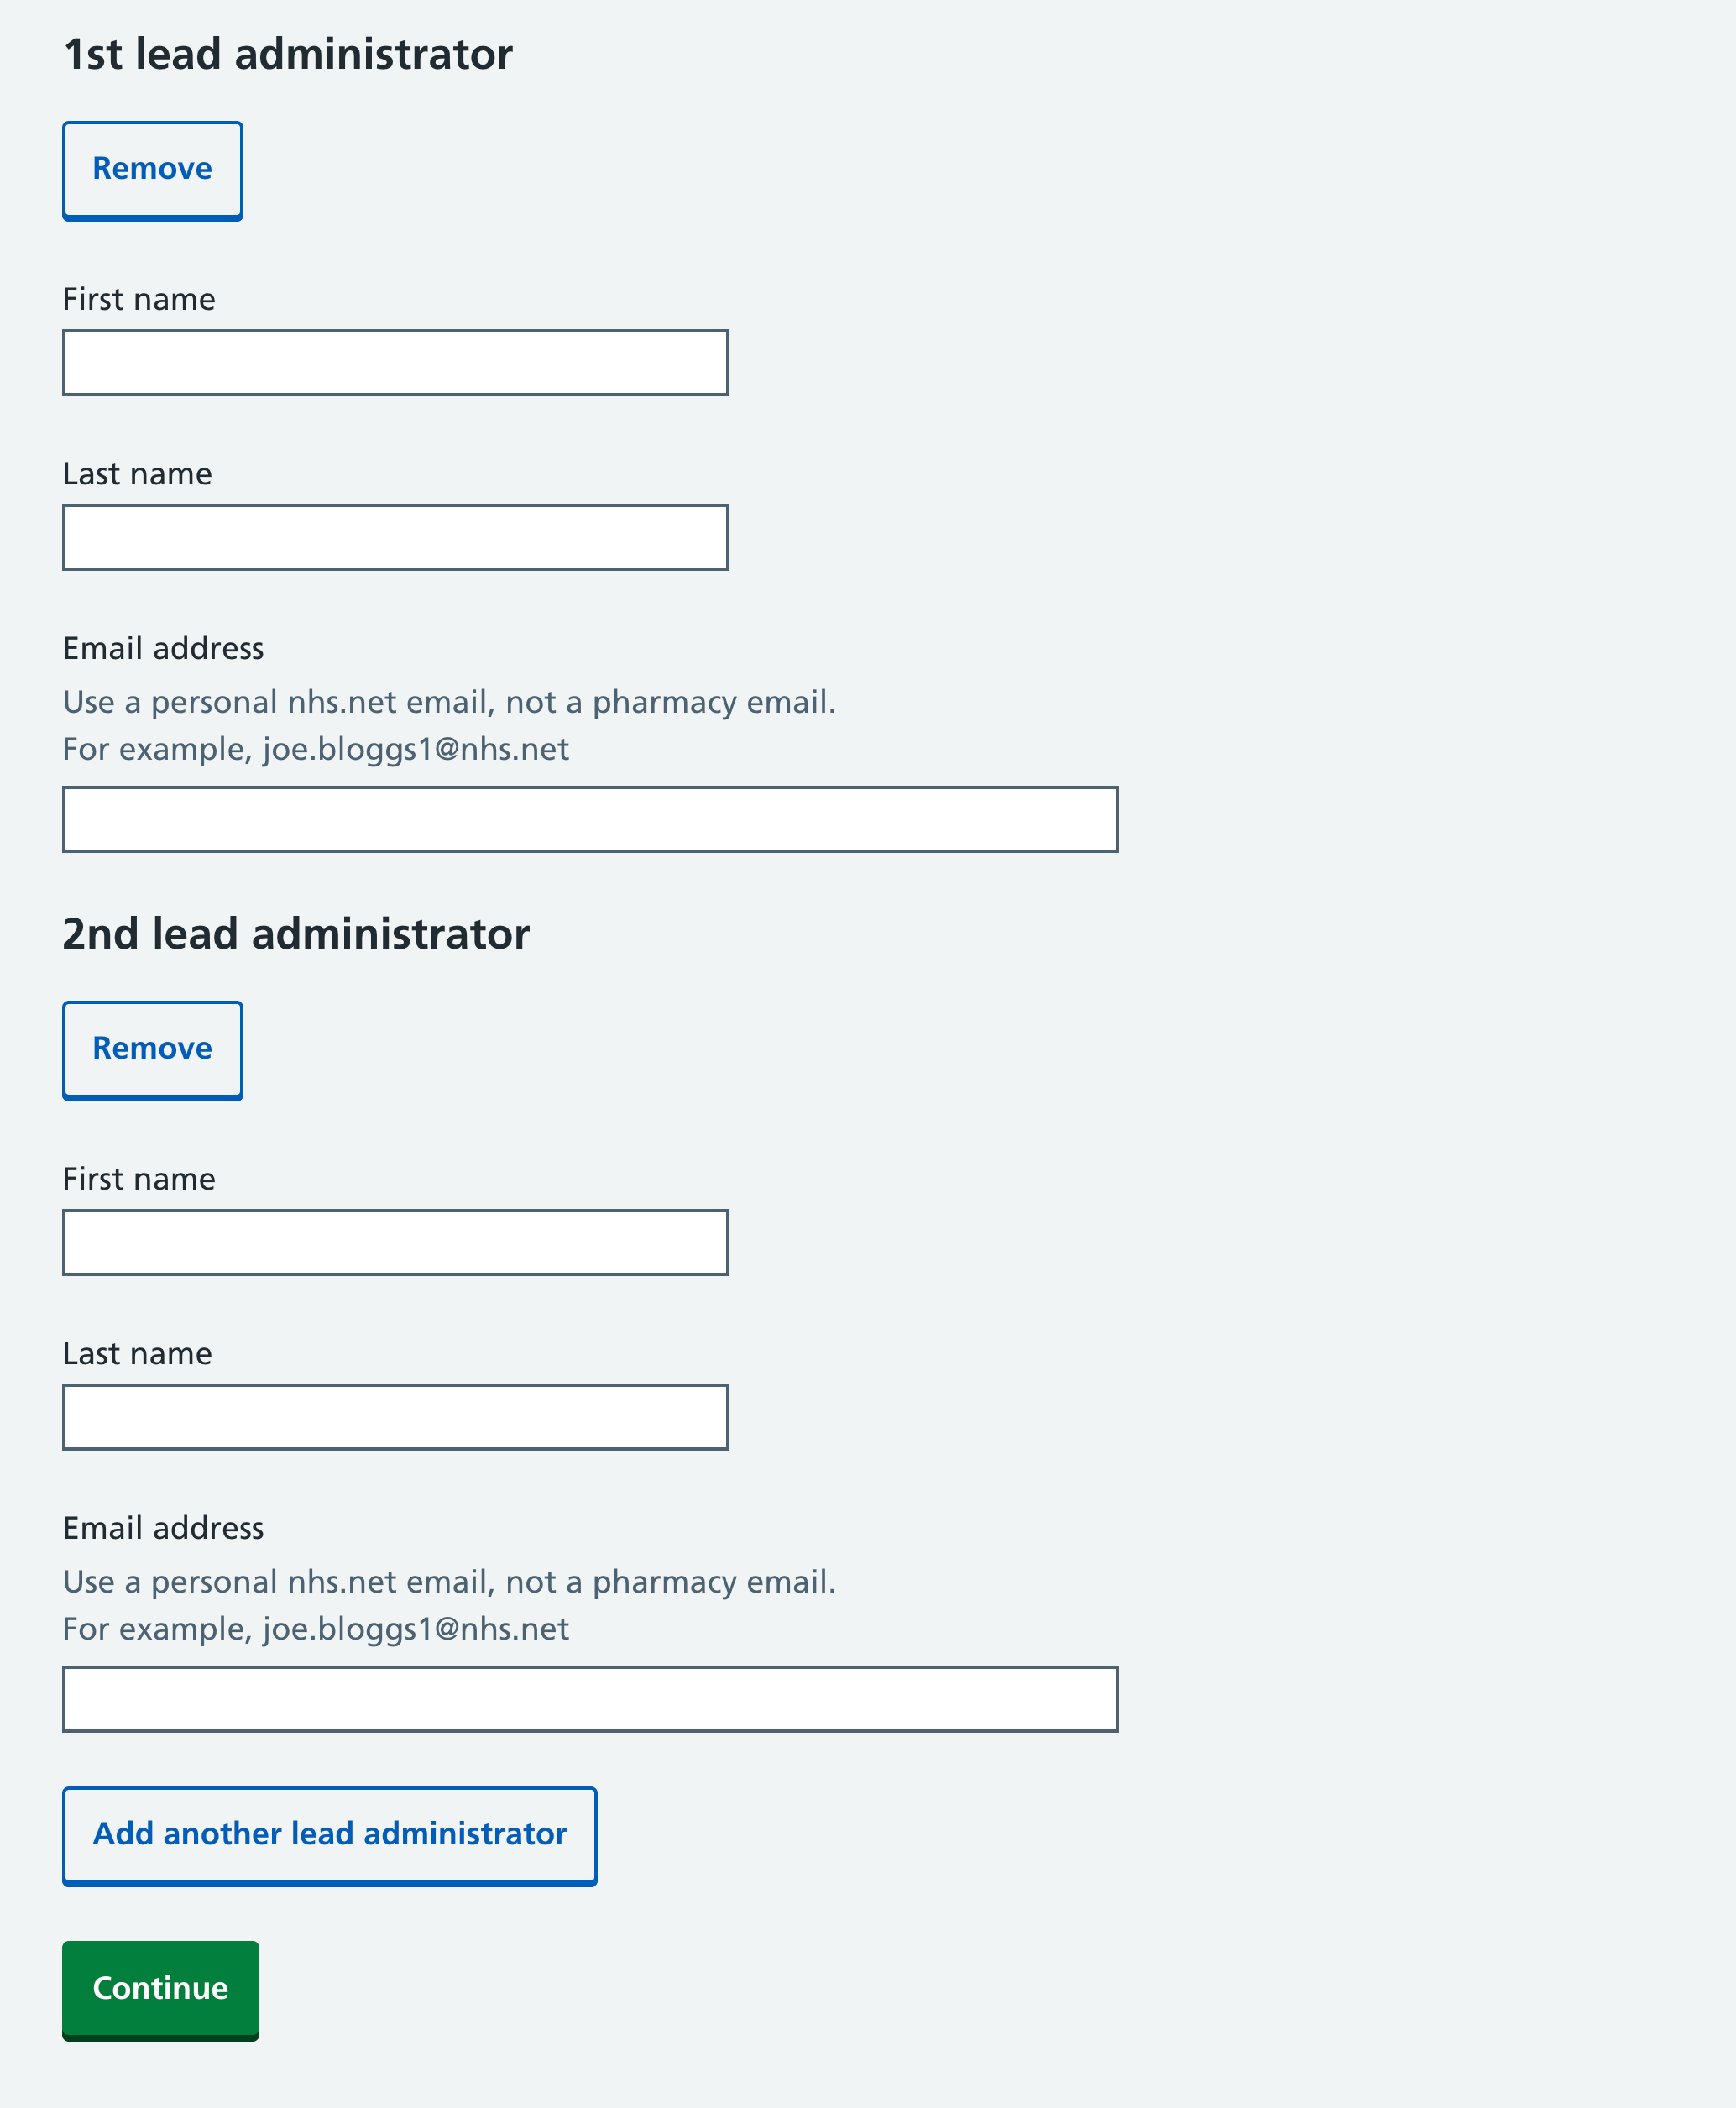The width and height of the screenshot is (1736, 2108).
Task: Click the 2nd administrator's Last name field
Action: (x=395, y=1416)
